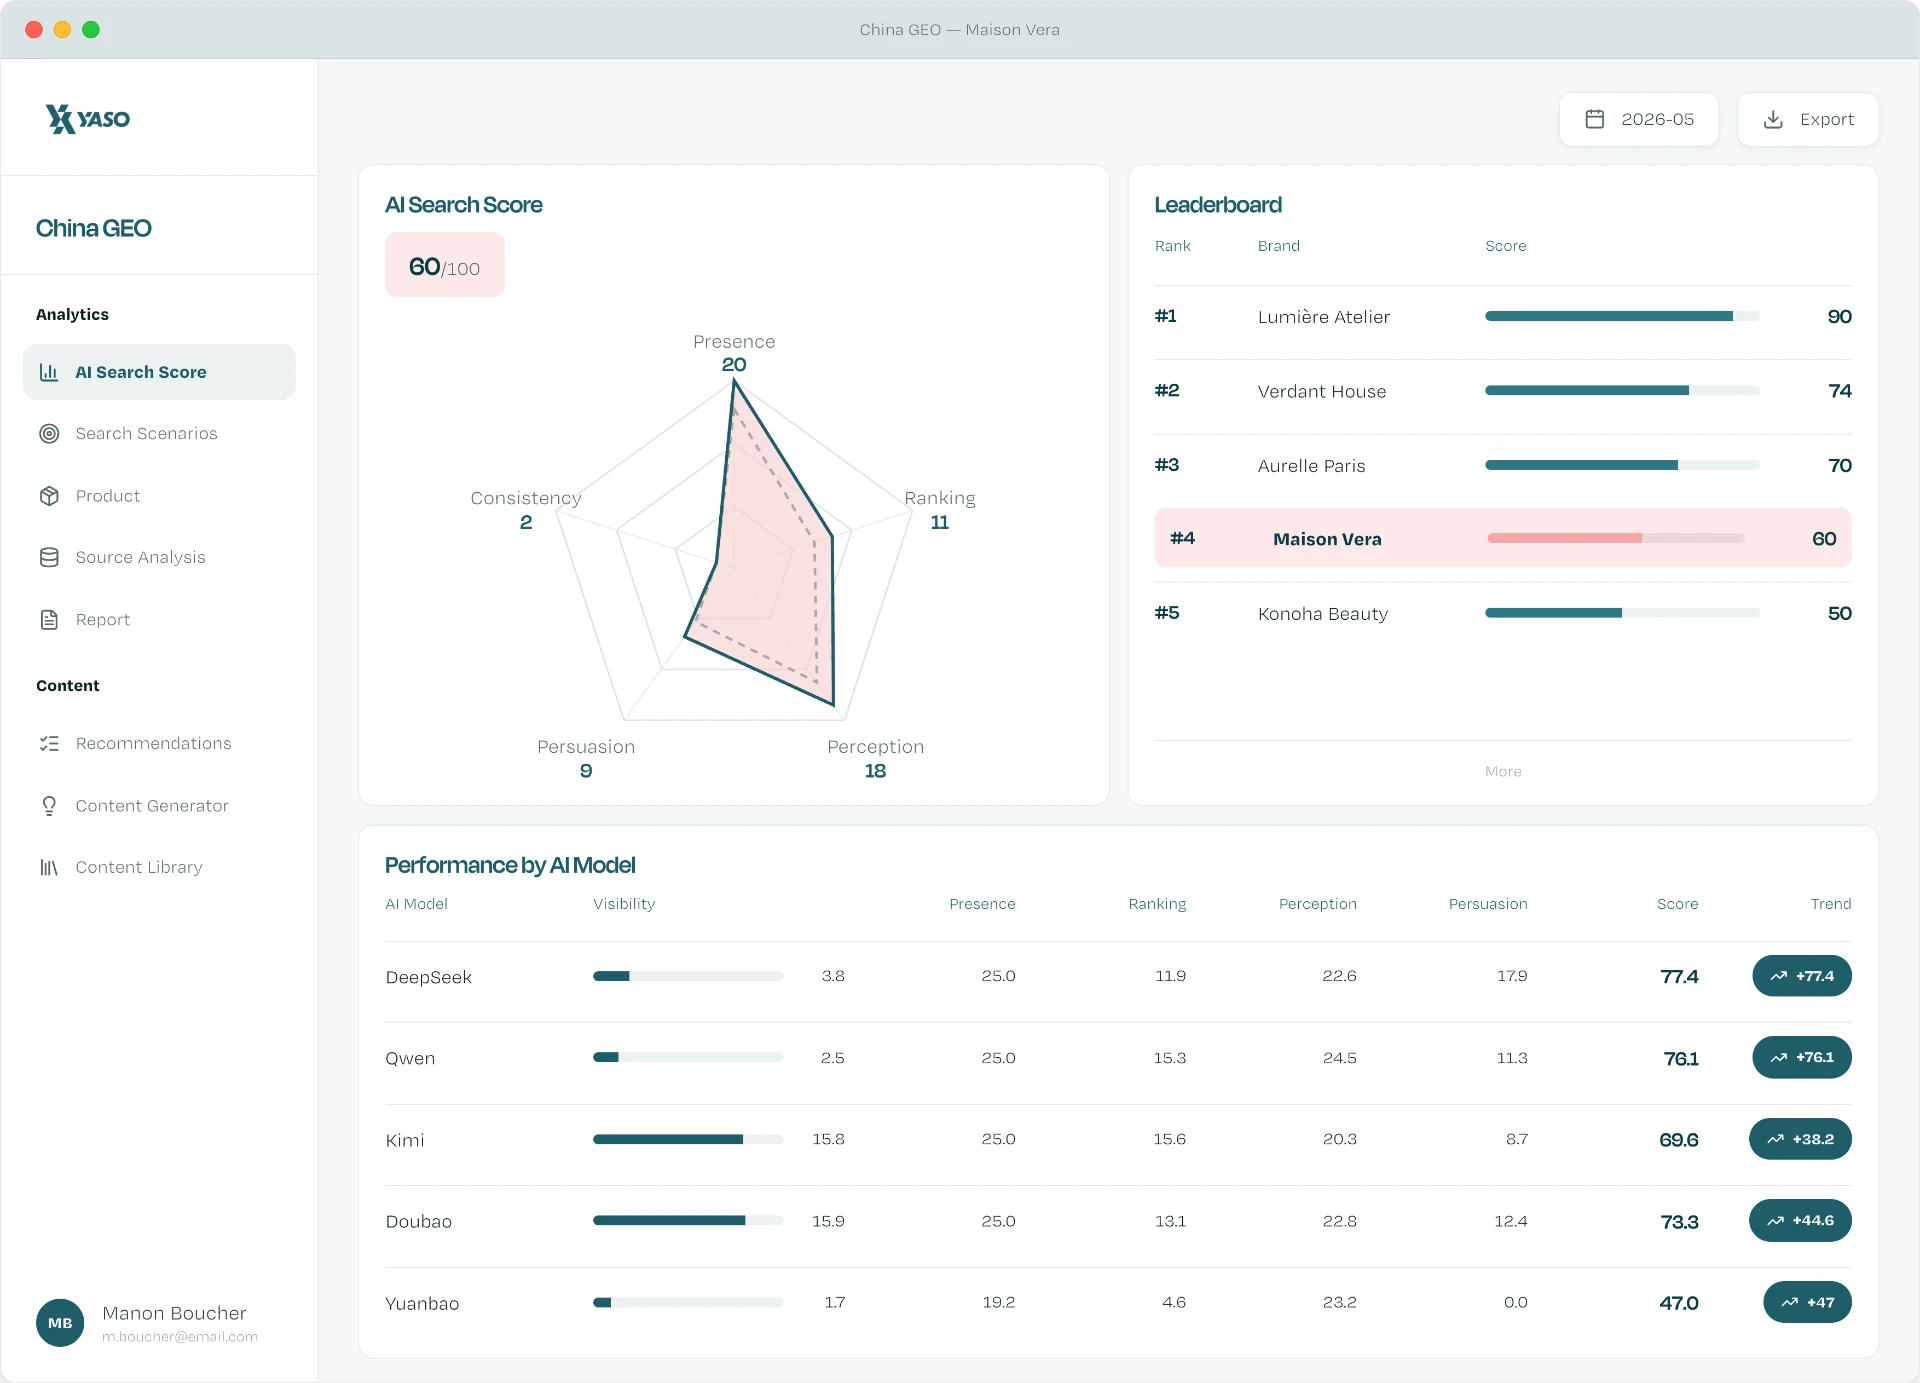This screenshot has width=1920, height=1383.
Task: Open Search Scenarios in the sidebar
Action: click(159, 433)
